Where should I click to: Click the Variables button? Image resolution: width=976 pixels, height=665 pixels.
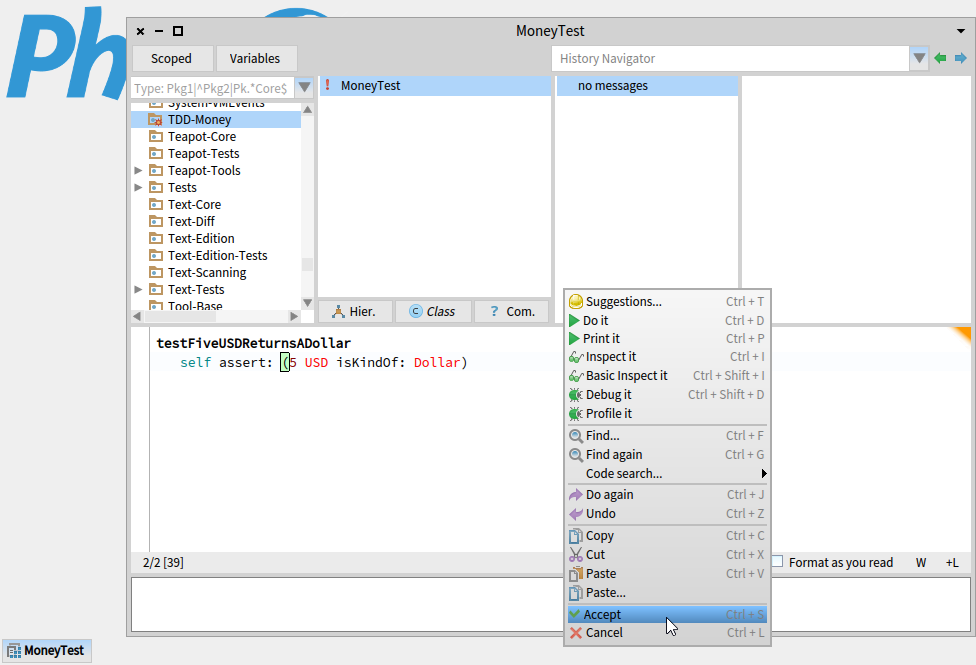pyautogui.click(x=256, y=59)
